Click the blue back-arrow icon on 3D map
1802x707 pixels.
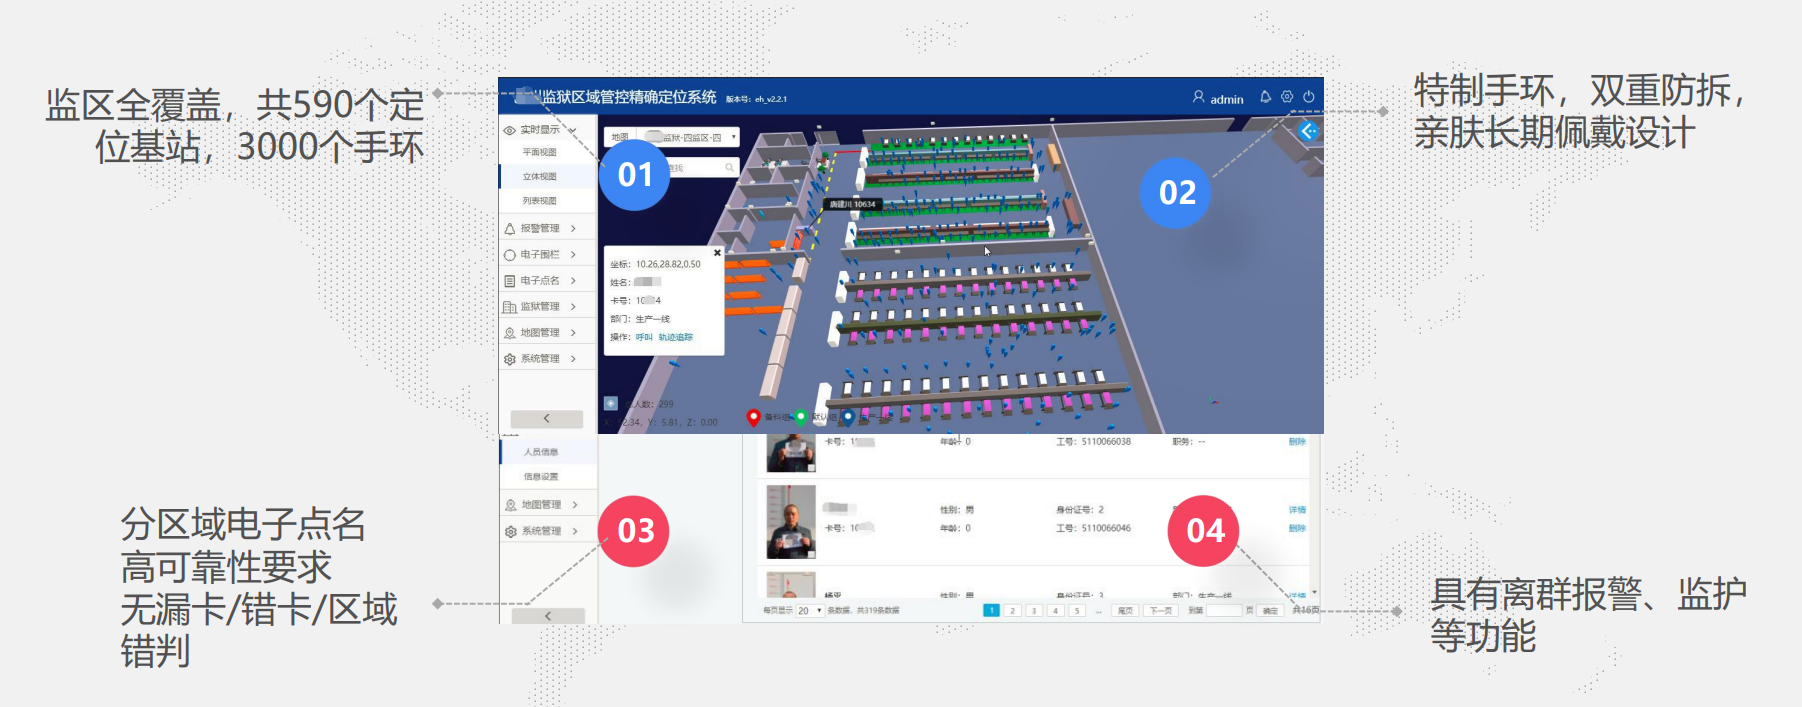coord(1308,131)
